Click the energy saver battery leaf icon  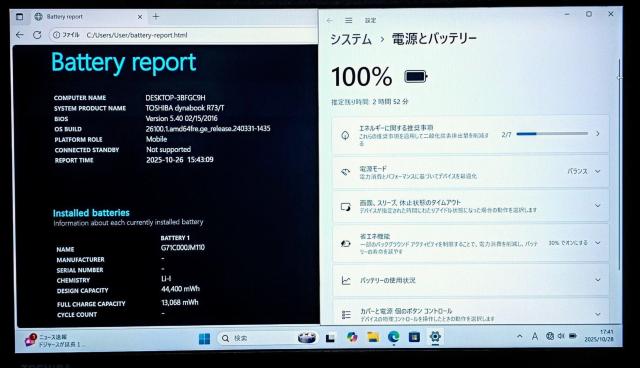(345, 244)
